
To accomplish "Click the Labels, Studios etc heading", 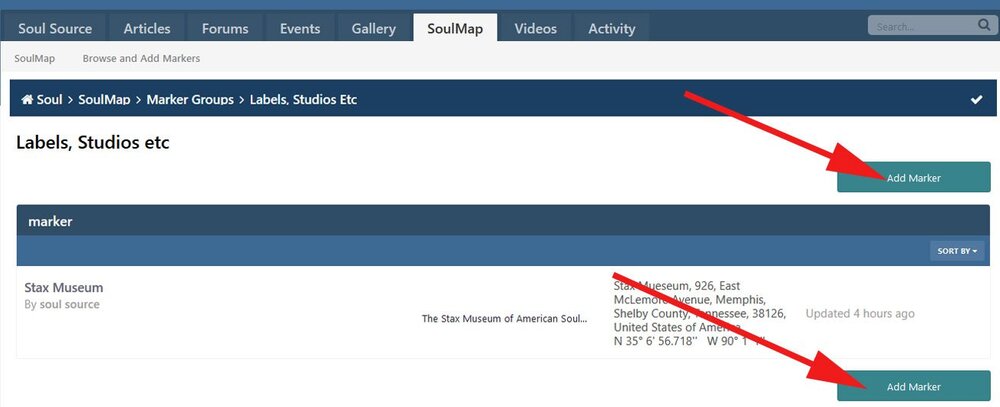I will [x=92, y=142].
